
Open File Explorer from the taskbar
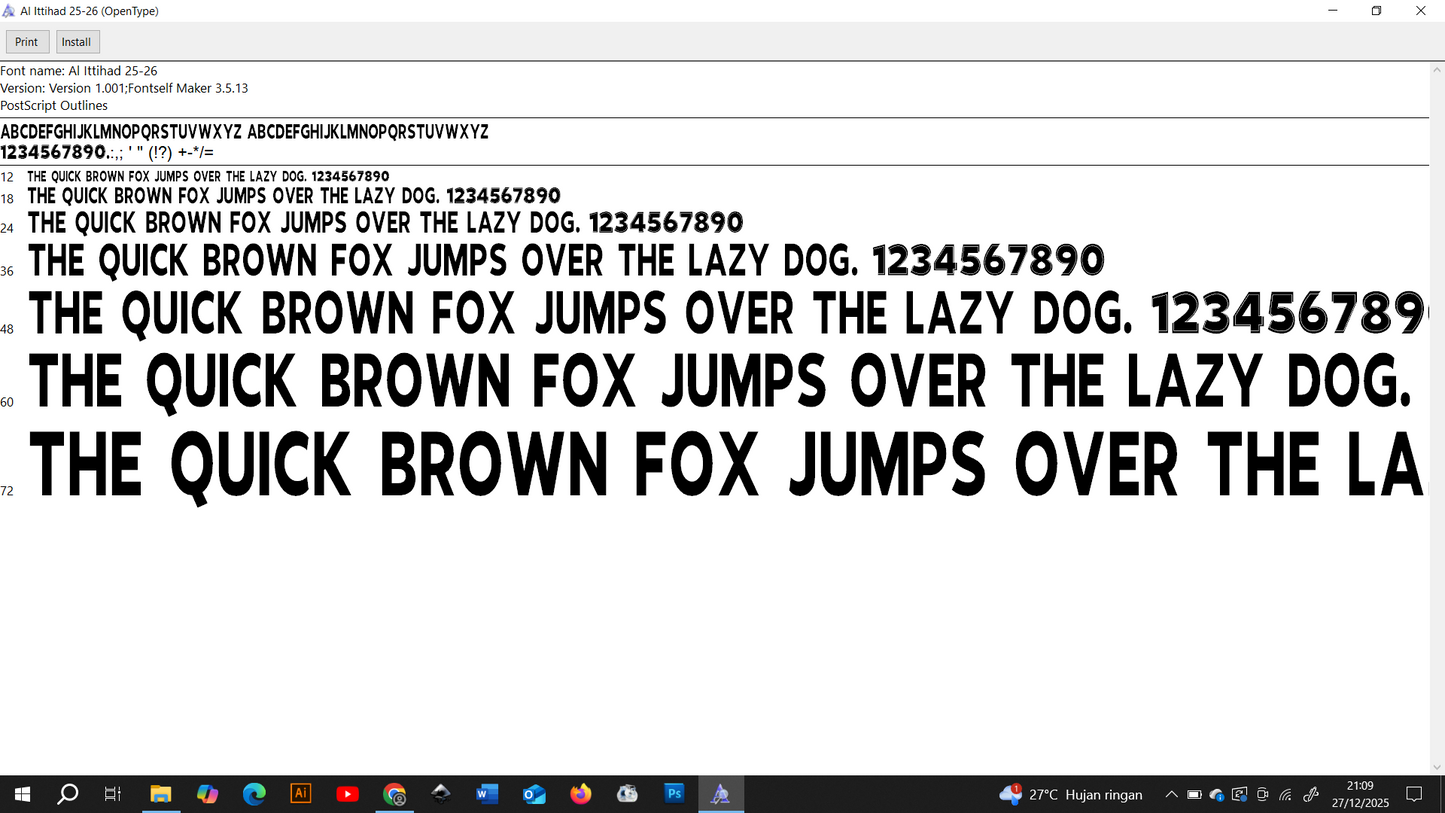[x=160, y=794]
